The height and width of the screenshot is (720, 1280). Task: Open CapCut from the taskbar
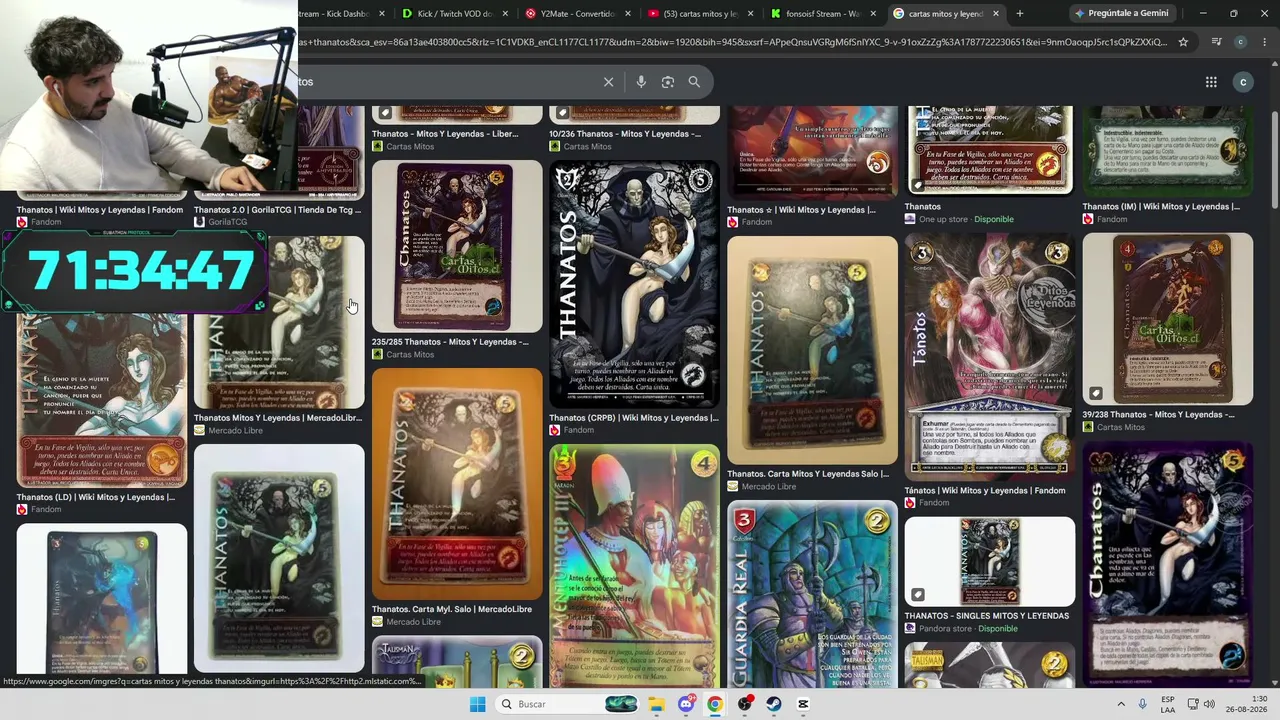click(803, 704)
